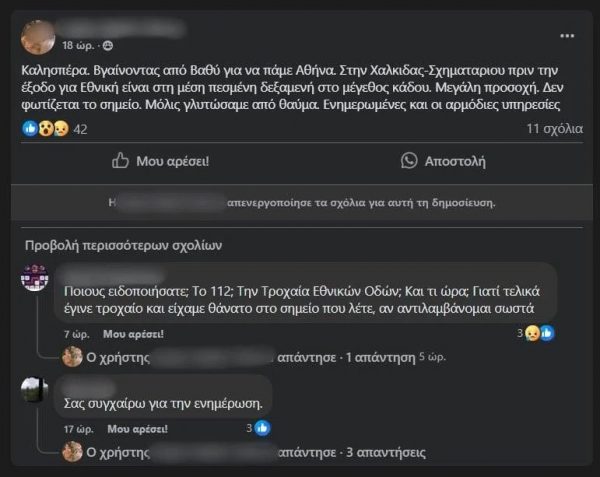This screenshot has width=600, height=477.
Task: Open the post options three-dot menu
Action: coord(569,37)
